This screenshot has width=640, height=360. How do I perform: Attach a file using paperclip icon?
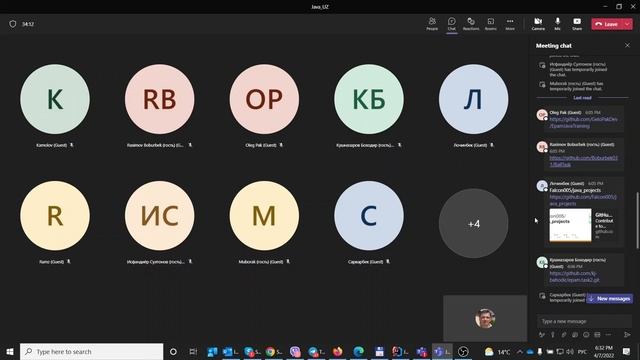(564, 335)
